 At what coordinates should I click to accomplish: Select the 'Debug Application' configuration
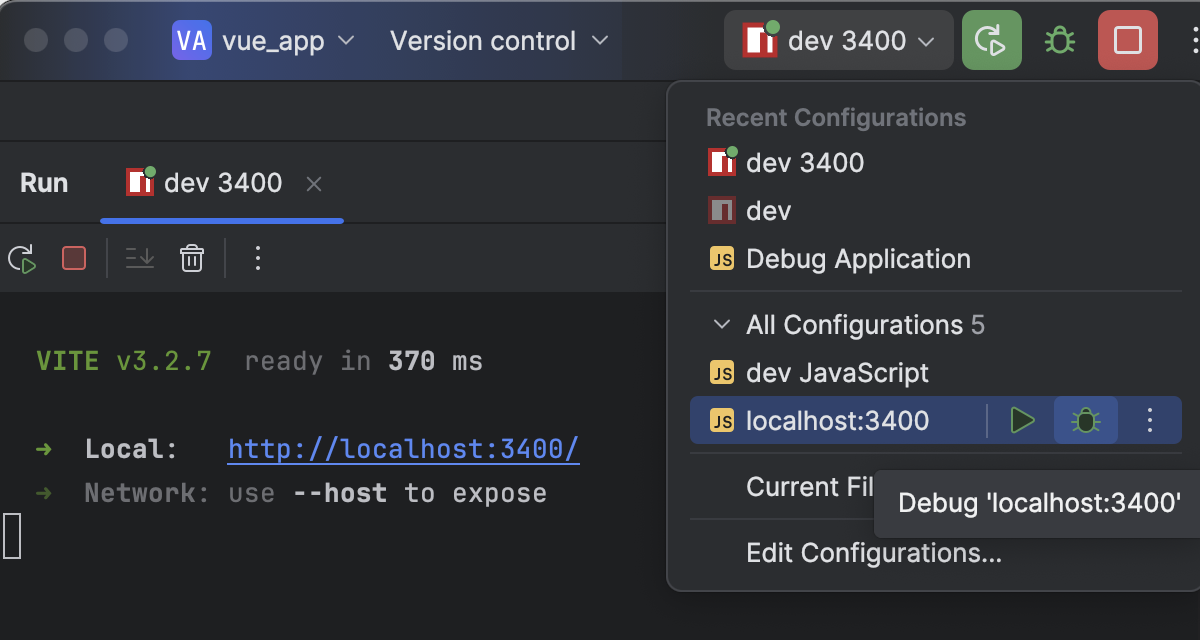(858, 259)
